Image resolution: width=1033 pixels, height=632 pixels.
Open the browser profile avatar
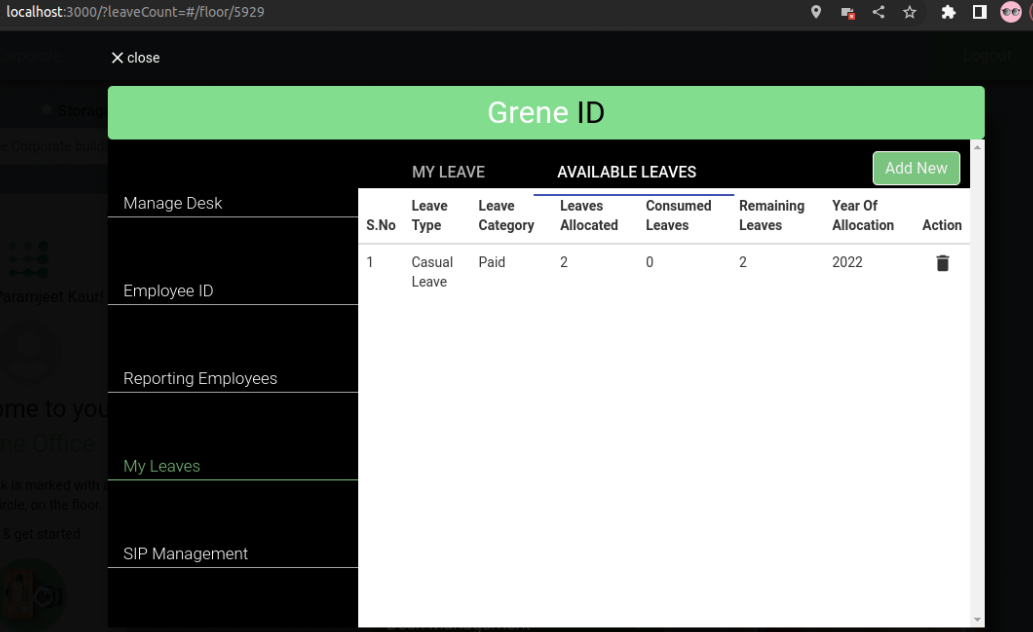click(x=1011, y=12)
